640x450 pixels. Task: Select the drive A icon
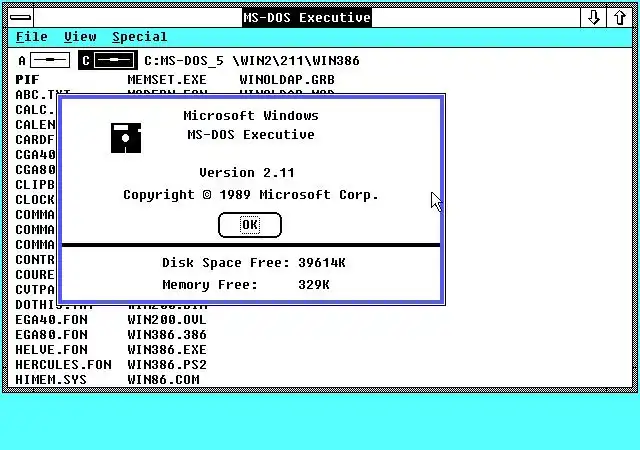click(44, 60)
